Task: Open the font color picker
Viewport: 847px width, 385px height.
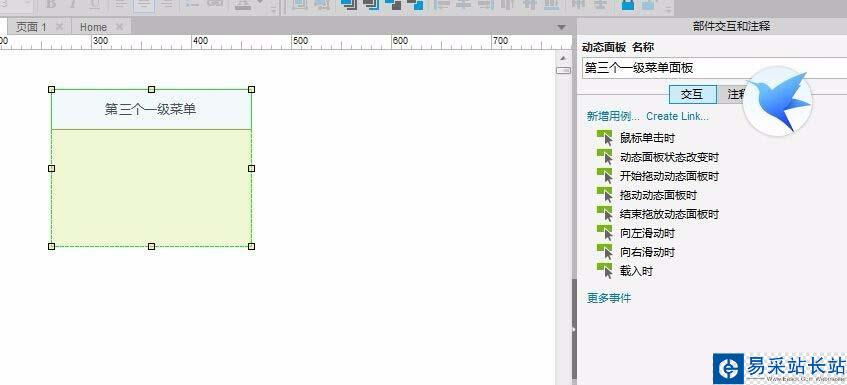Action: click(244, 4)
